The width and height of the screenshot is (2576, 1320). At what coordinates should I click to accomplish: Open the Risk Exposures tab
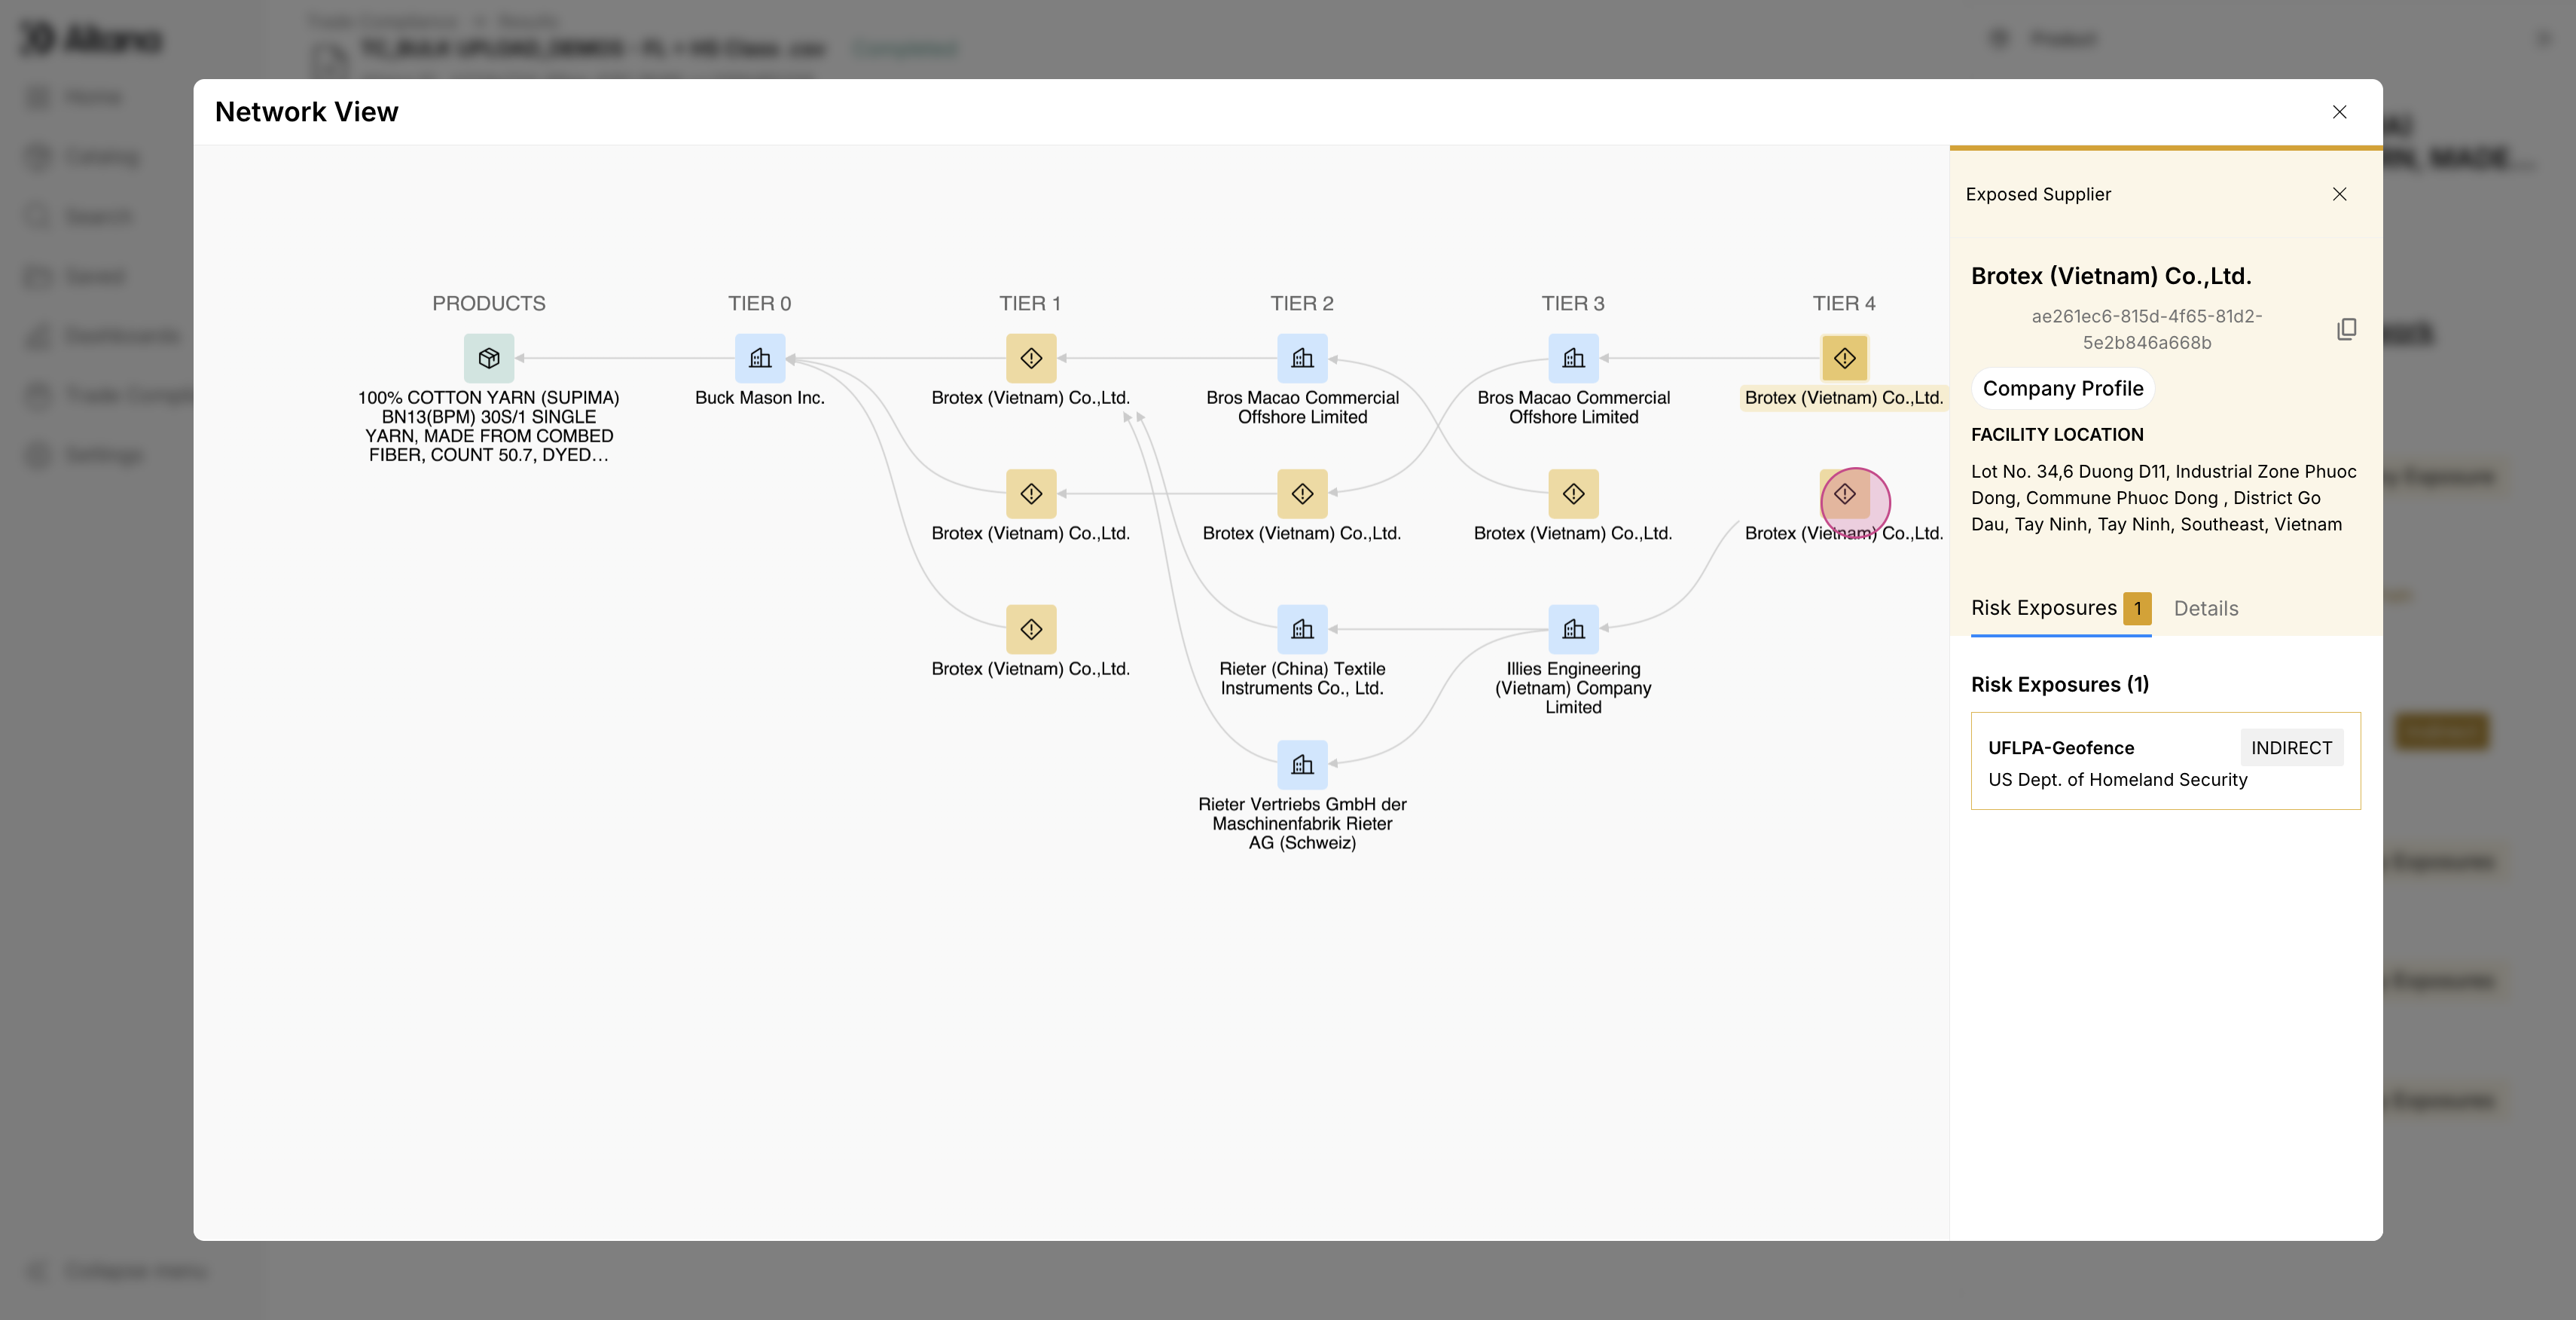click(x=2043, y=608)
